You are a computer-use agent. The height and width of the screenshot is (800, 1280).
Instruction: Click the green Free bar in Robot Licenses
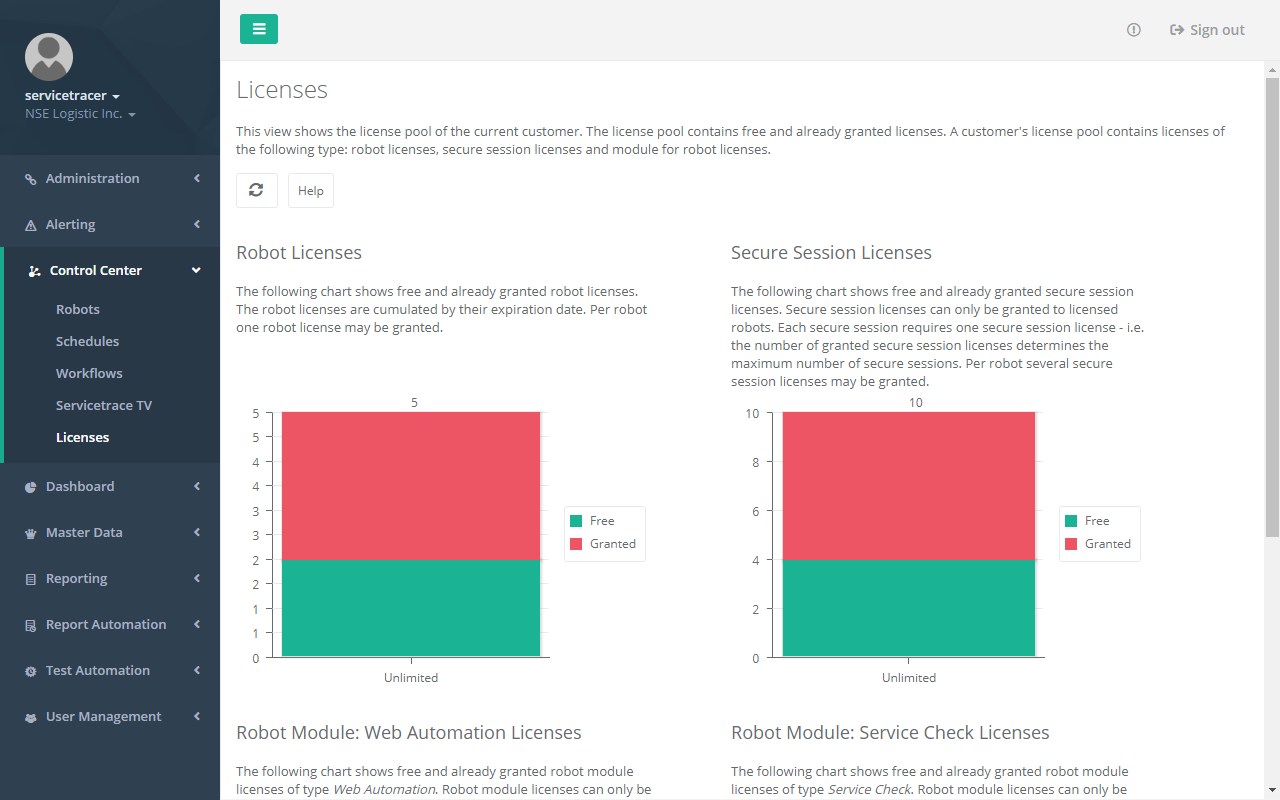coord(411,608)
